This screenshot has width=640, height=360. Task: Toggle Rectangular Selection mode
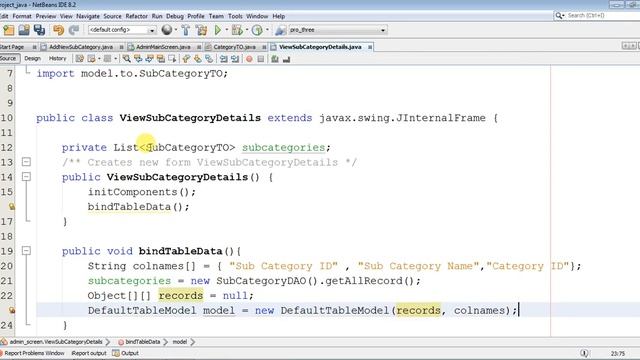(172, 59)
